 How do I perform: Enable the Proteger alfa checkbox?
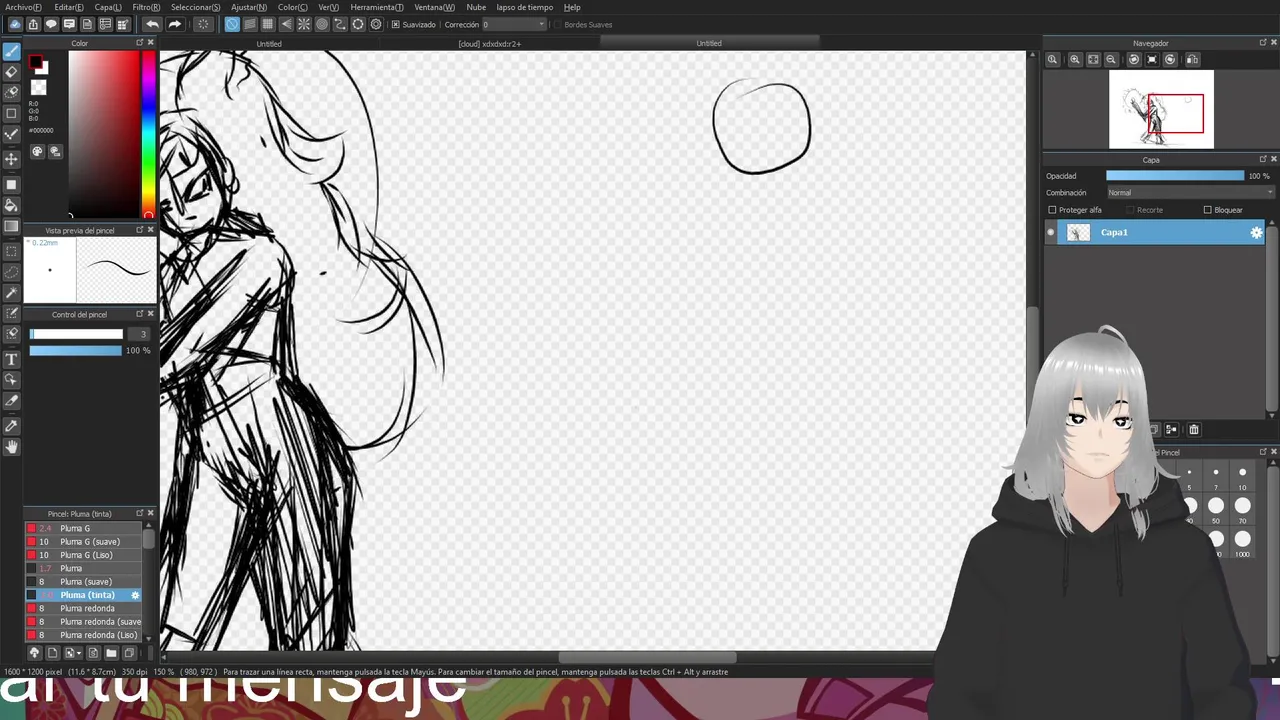1052,210
